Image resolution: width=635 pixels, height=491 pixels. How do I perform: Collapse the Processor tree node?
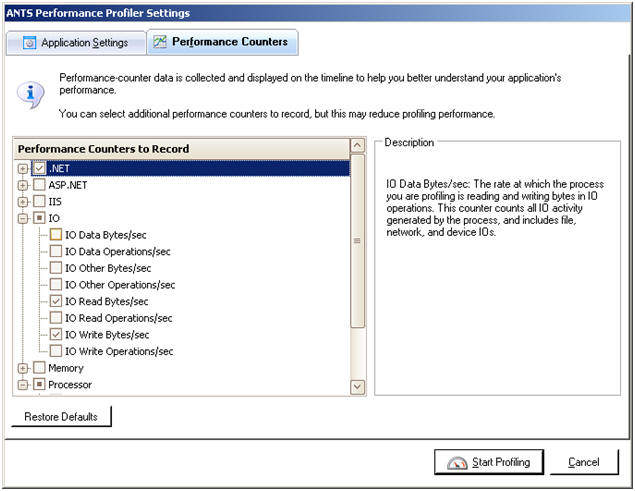tap(23, 385)
